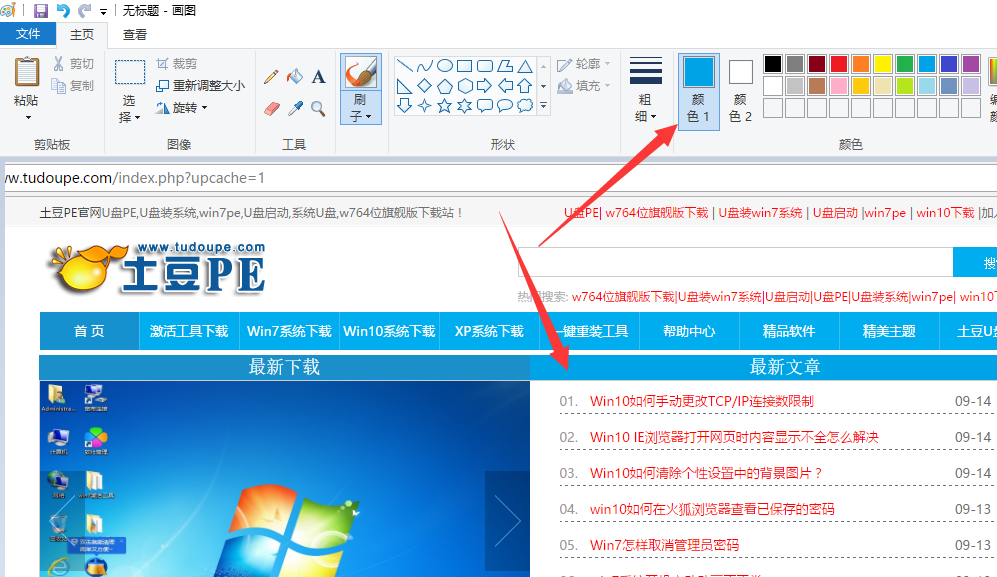
Task: Open the quick access toolbar customize arrow
Action: tap(103, 11)
